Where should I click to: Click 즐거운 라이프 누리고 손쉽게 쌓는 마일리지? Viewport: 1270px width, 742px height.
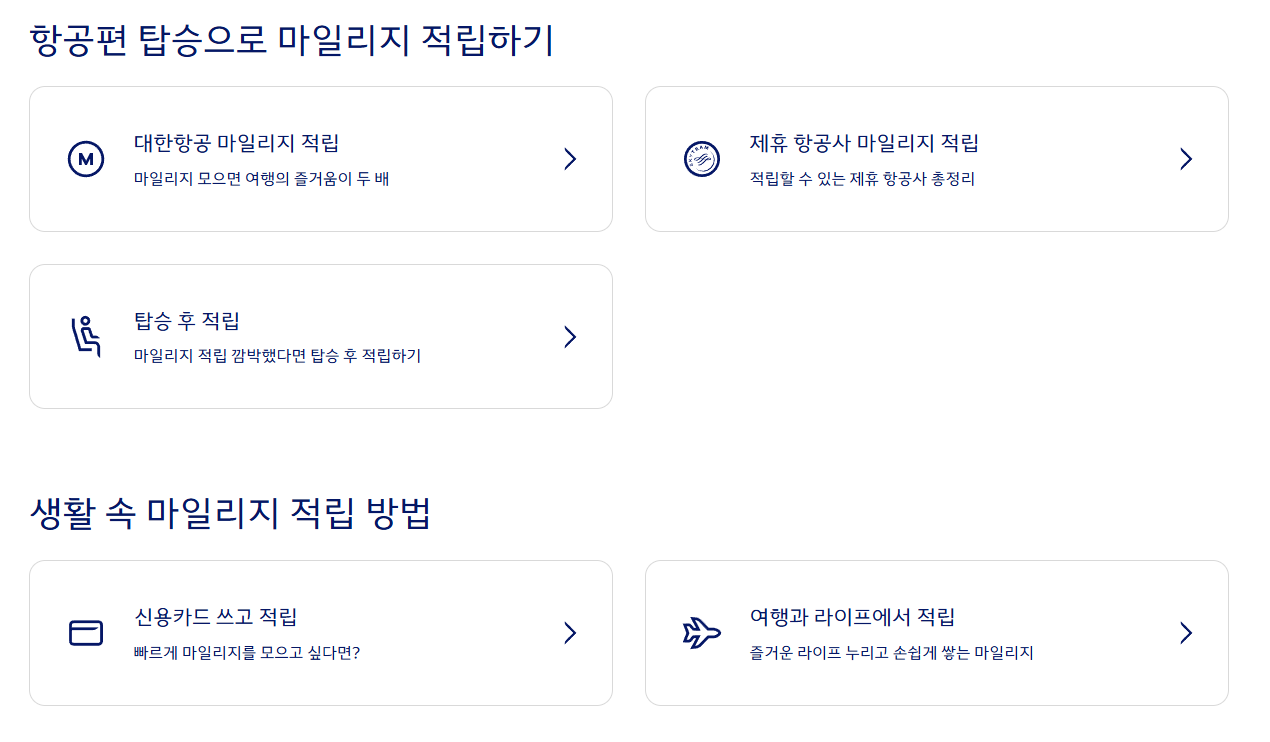pos(891,654)
